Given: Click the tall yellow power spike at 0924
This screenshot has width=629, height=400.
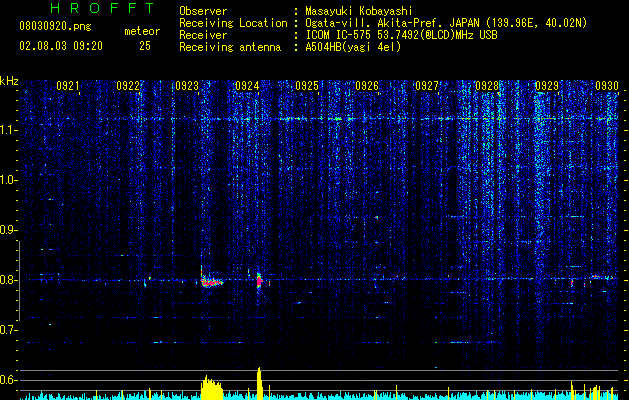Looking at the screenshot, I should [259, 384].
